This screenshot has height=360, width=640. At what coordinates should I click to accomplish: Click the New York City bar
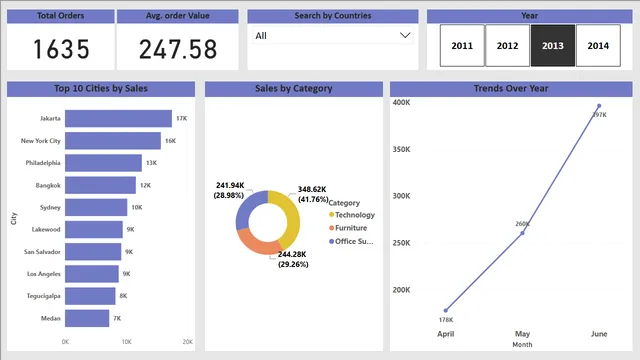(x=113, y=140)
